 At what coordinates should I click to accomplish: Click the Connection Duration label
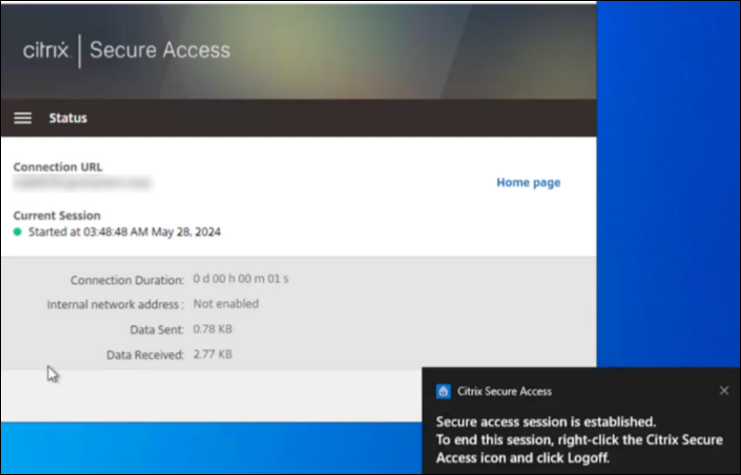click(127, 280)
